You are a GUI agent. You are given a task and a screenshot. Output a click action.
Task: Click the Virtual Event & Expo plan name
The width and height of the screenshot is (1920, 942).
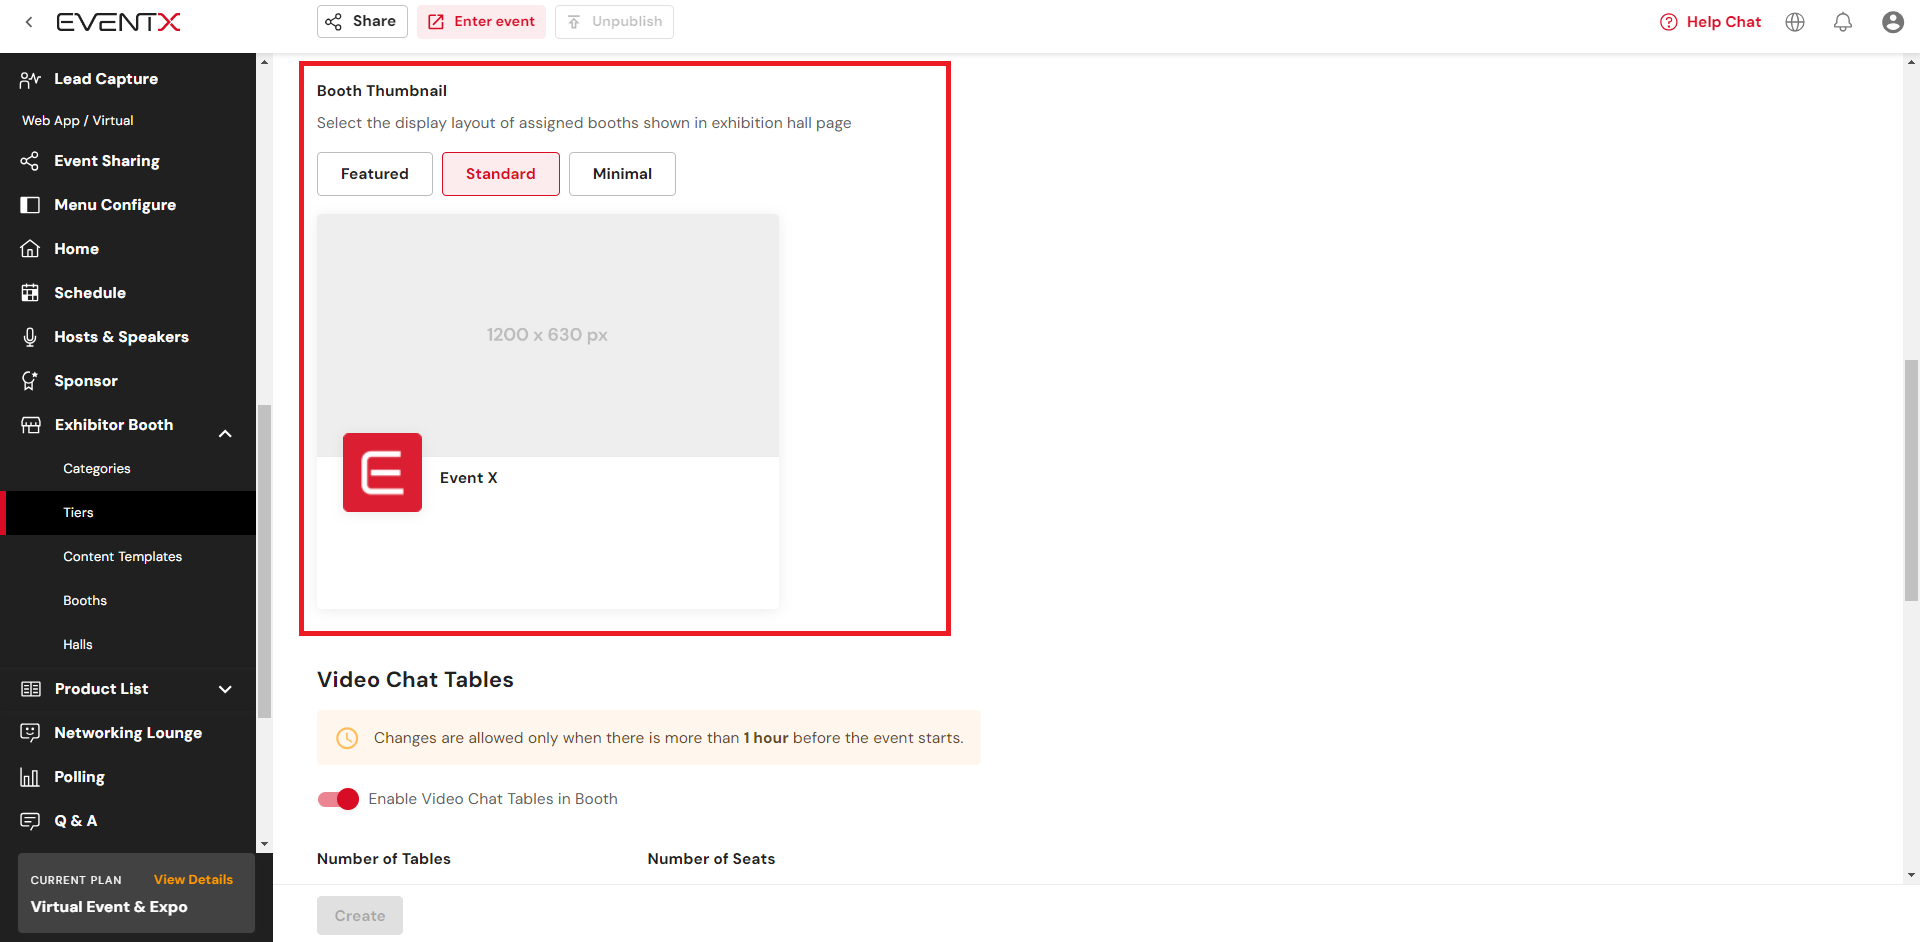click(x=109, y=907)
